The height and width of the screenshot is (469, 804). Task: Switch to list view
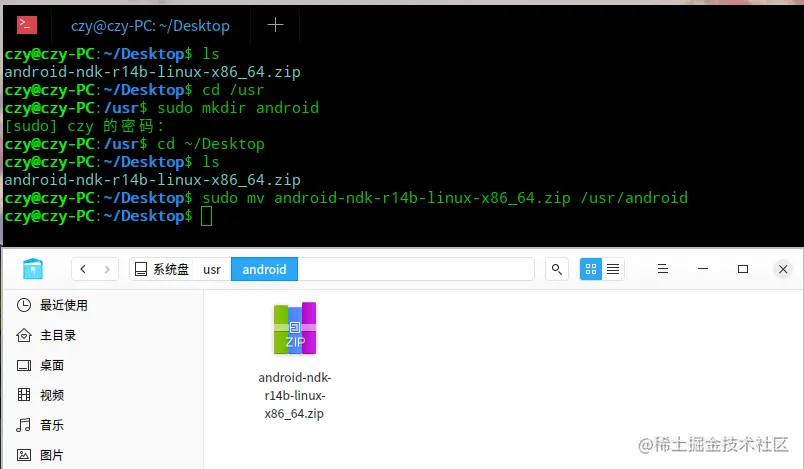(613, 269)
